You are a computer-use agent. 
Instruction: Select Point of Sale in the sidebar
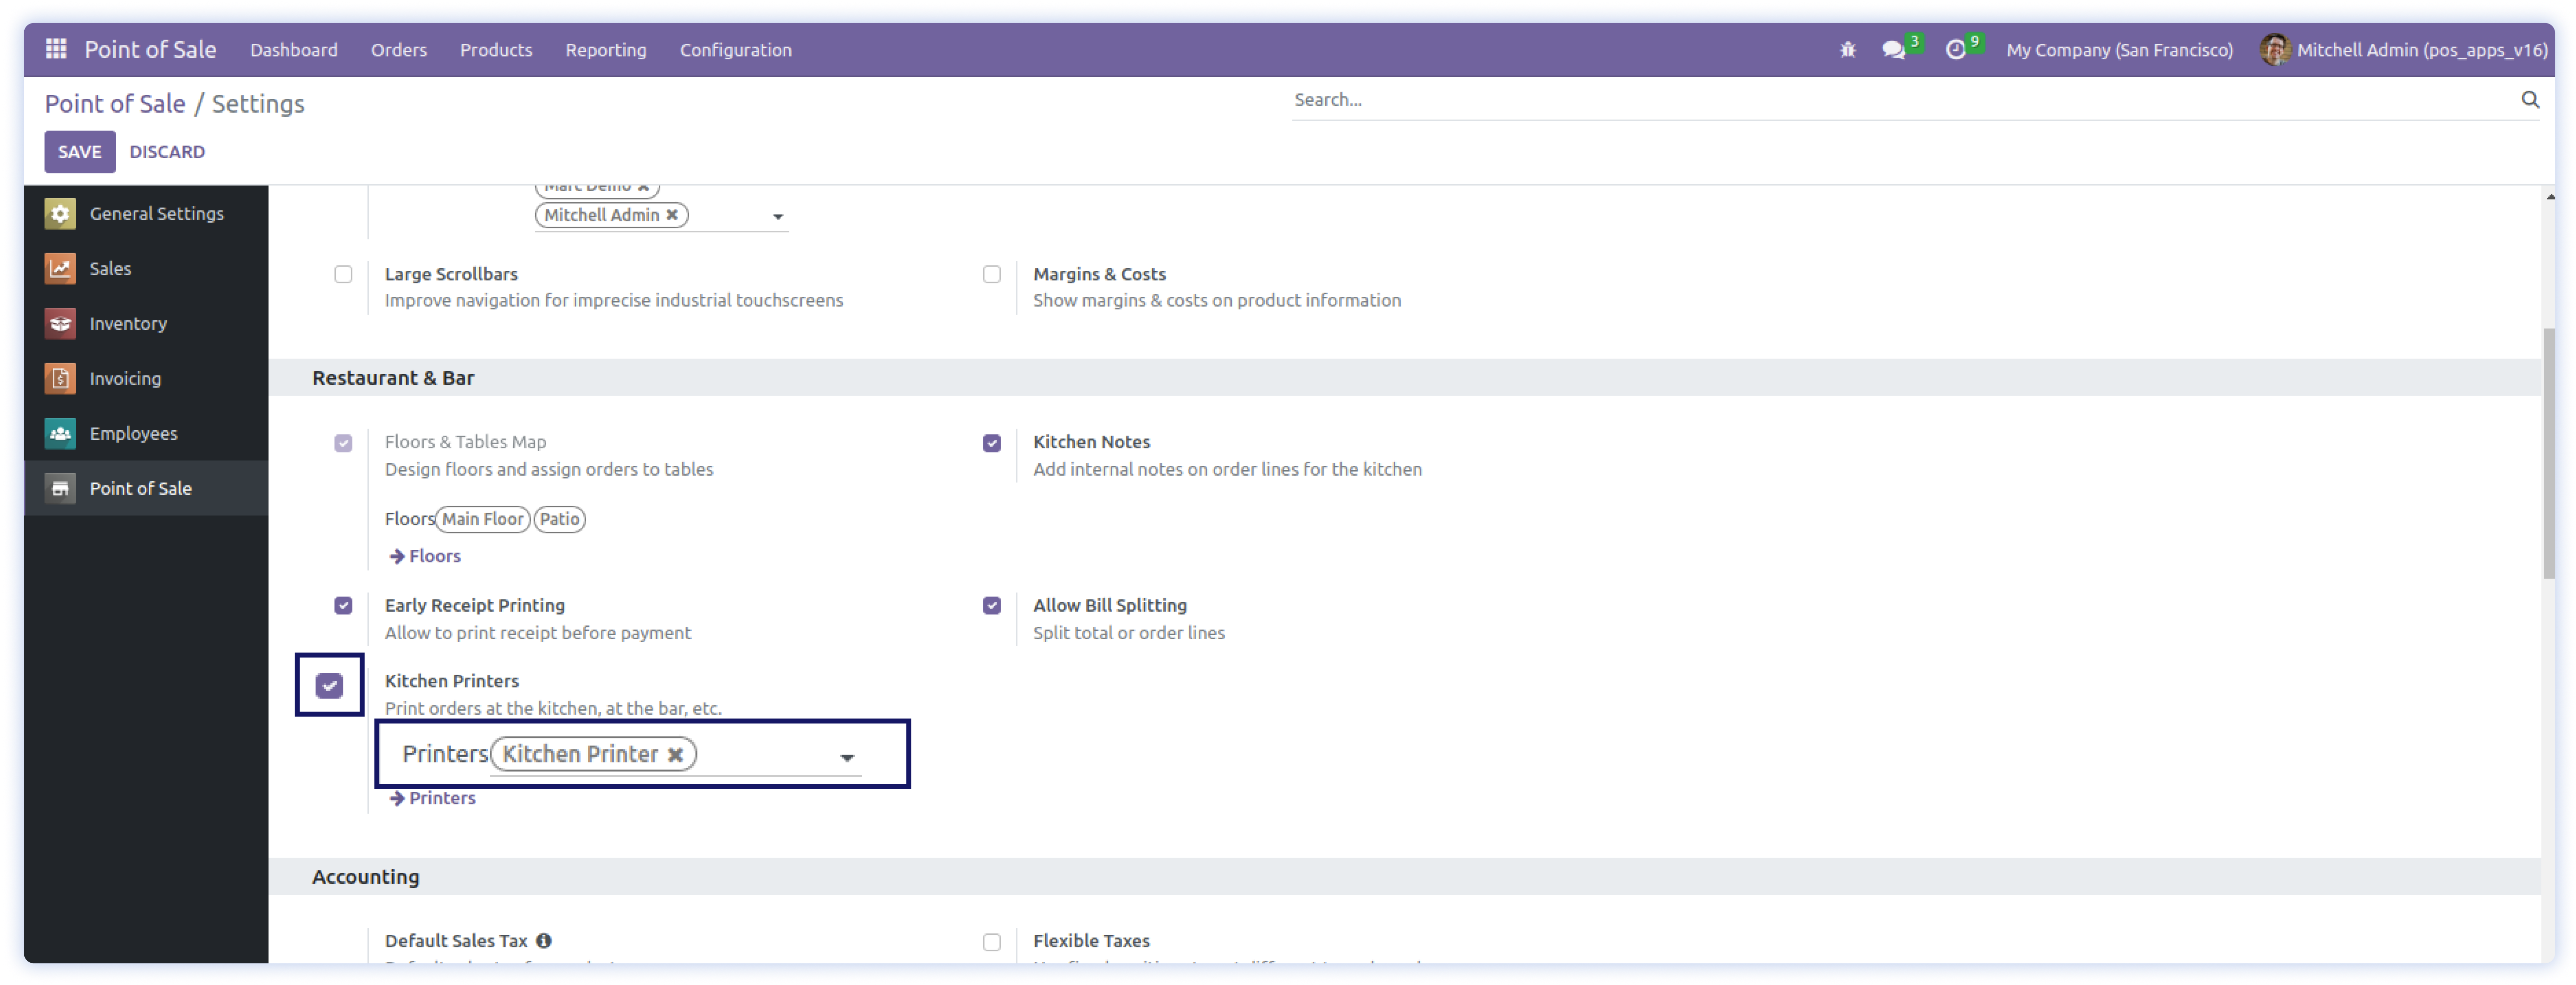[146, 488]
